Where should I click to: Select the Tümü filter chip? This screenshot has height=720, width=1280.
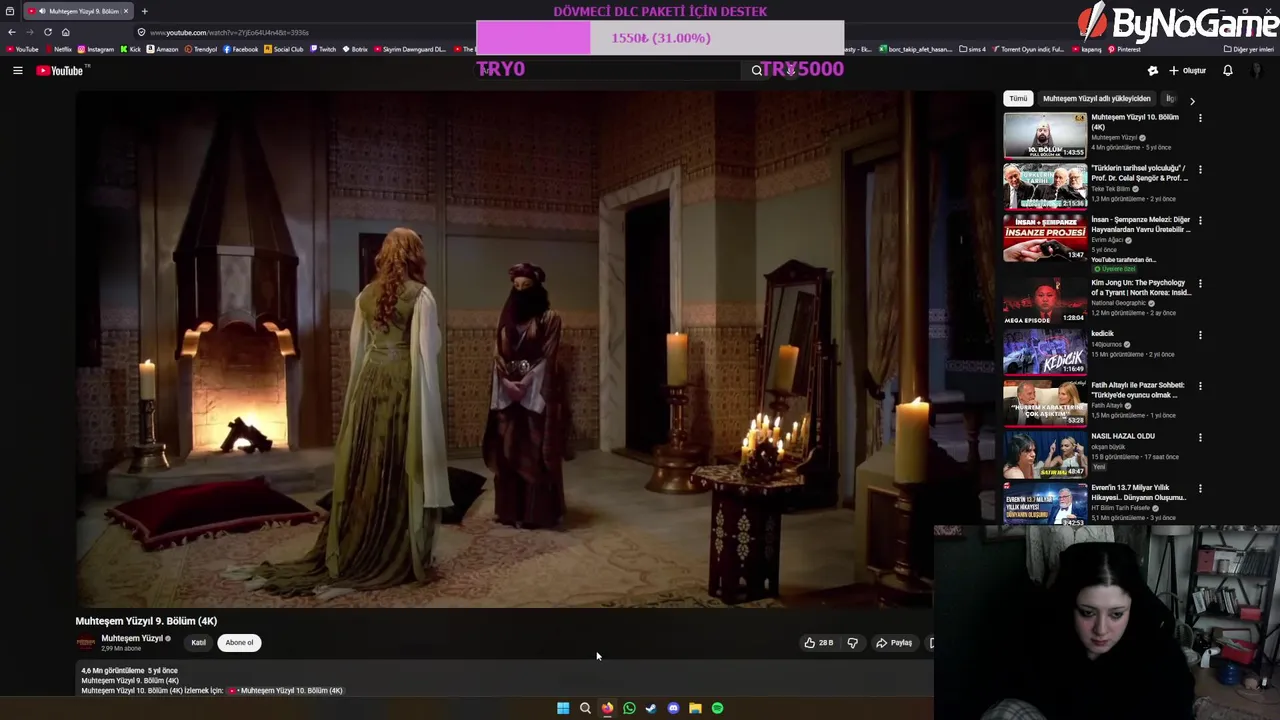[1018, 98]
